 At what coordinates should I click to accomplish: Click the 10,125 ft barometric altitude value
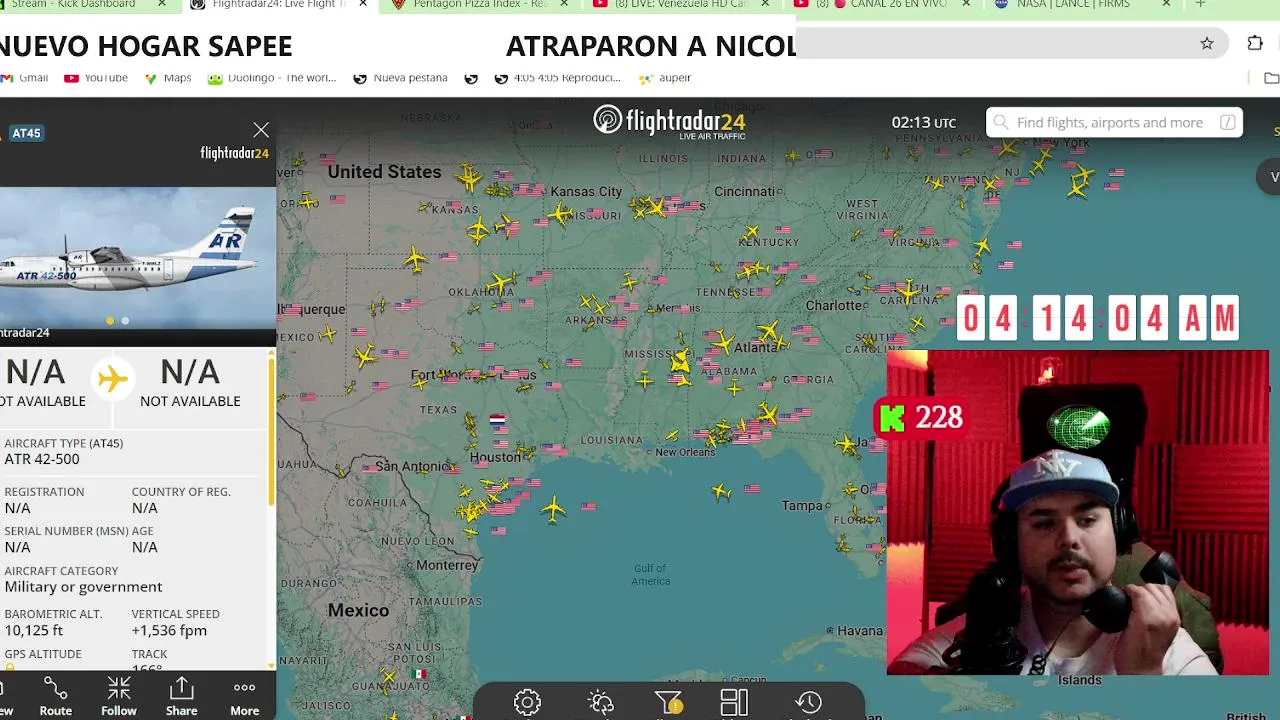[x=33, y=630]
